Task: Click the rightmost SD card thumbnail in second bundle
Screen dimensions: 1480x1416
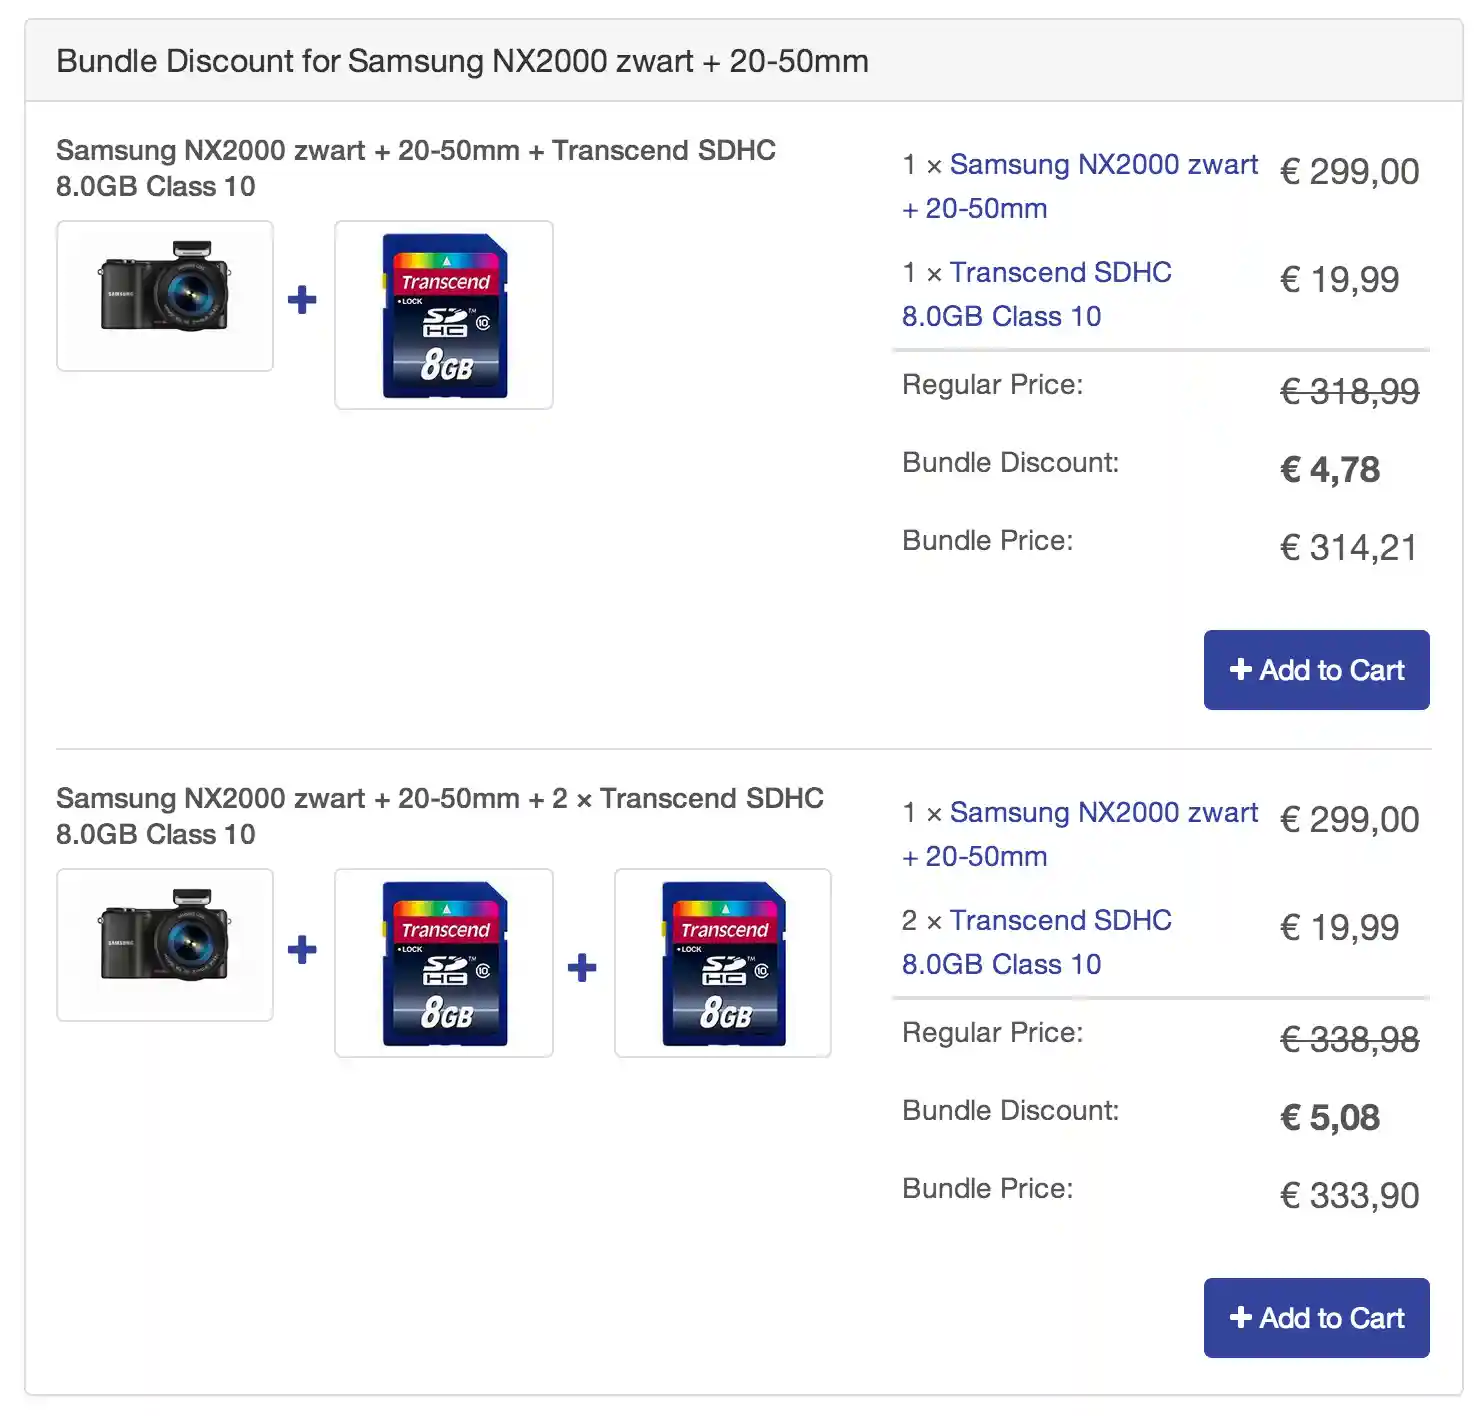Action: click(723, 963)
